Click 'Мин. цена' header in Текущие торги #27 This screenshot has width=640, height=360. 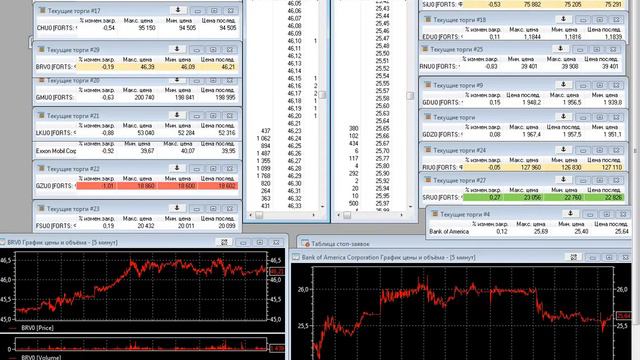click(563, 190)
